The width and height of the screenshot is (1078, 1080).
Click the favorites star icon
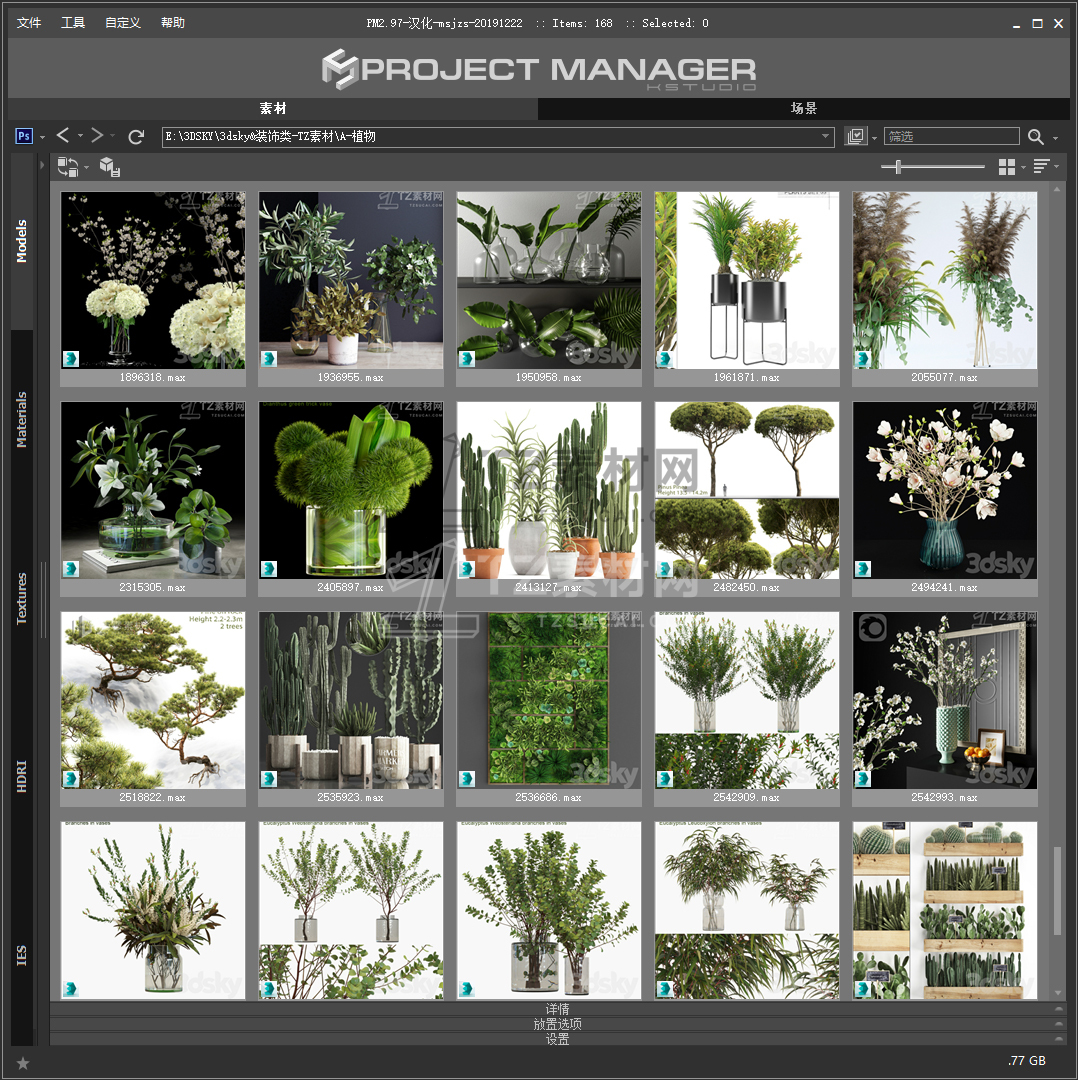click(x=23, y=1063)
